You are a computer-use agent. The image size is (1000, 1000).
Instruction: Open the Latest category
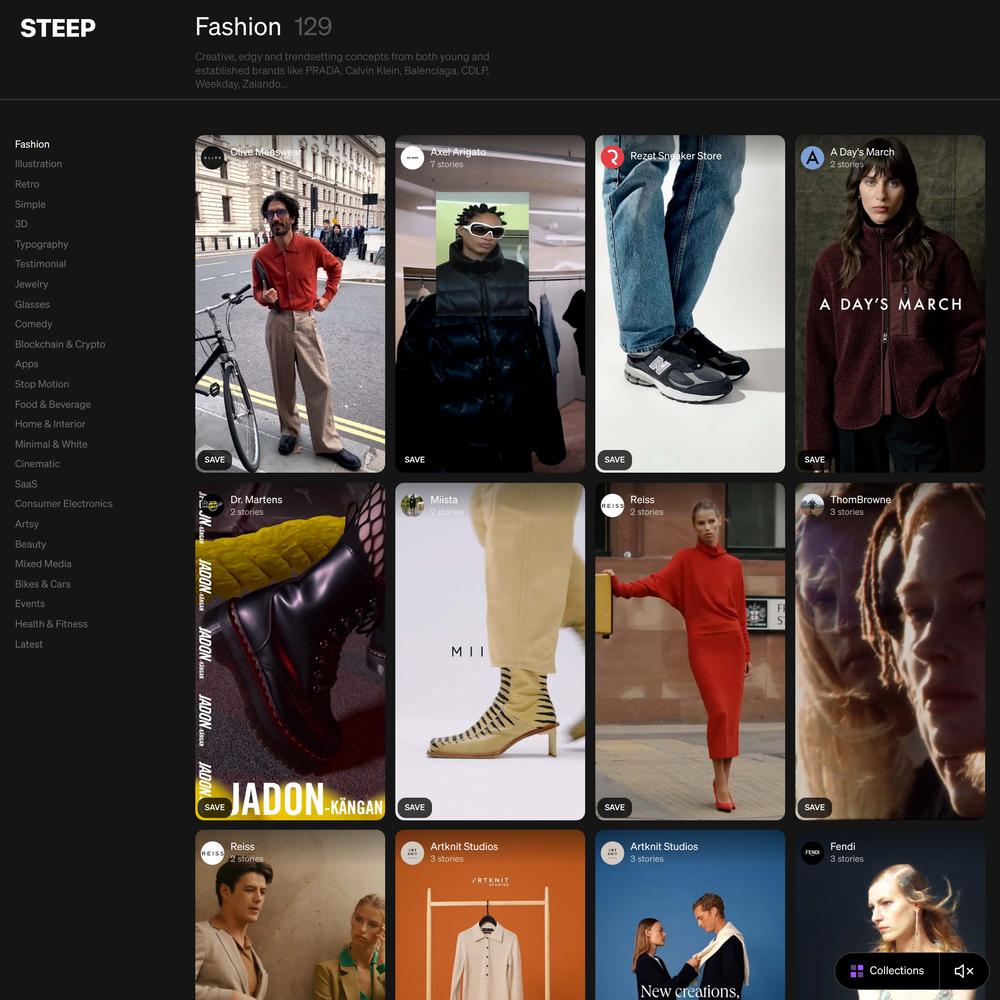pyautogui.click(x=29, y=645)
